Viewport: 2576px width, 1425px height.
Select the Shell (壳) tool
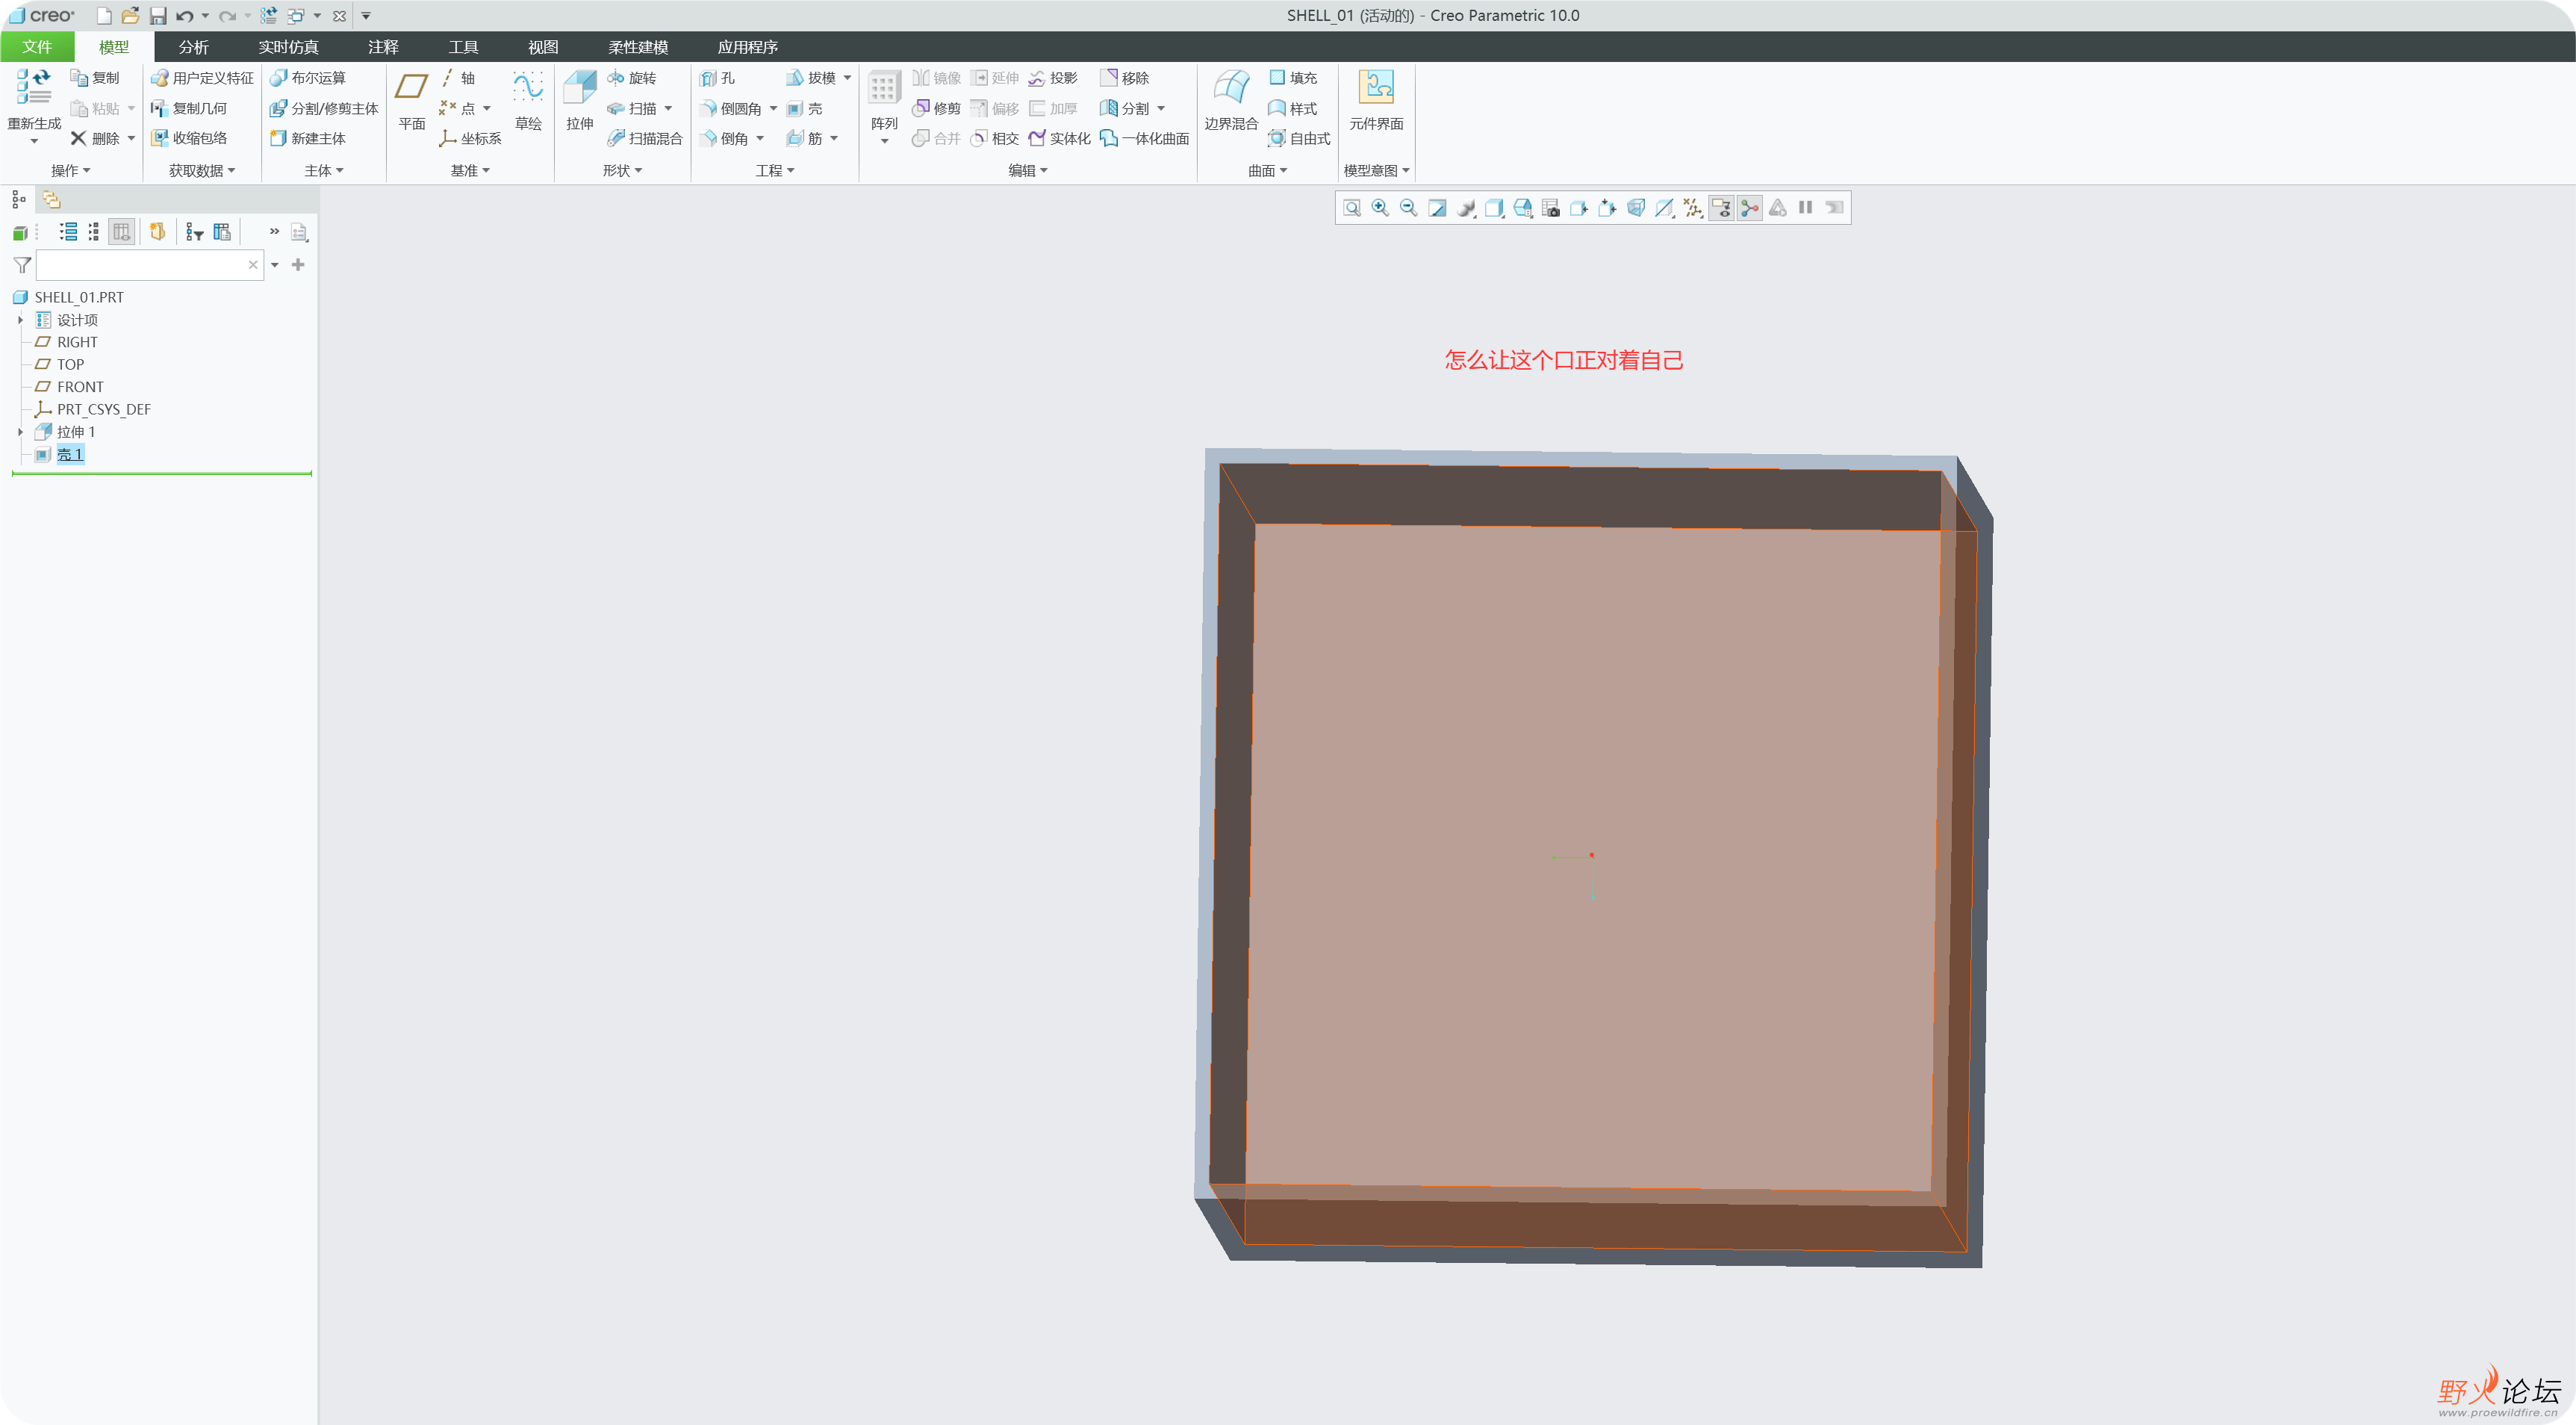(x=805, y=108)
